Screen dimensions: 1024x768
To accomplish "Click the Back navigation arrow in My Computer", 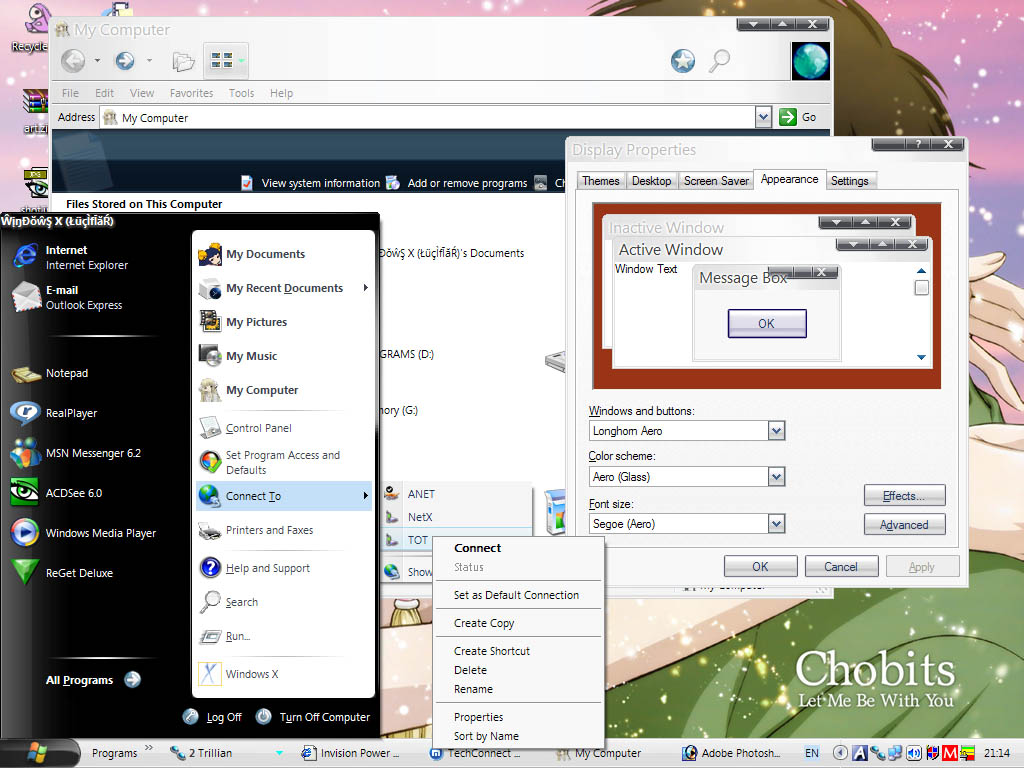I will point(76,60).
